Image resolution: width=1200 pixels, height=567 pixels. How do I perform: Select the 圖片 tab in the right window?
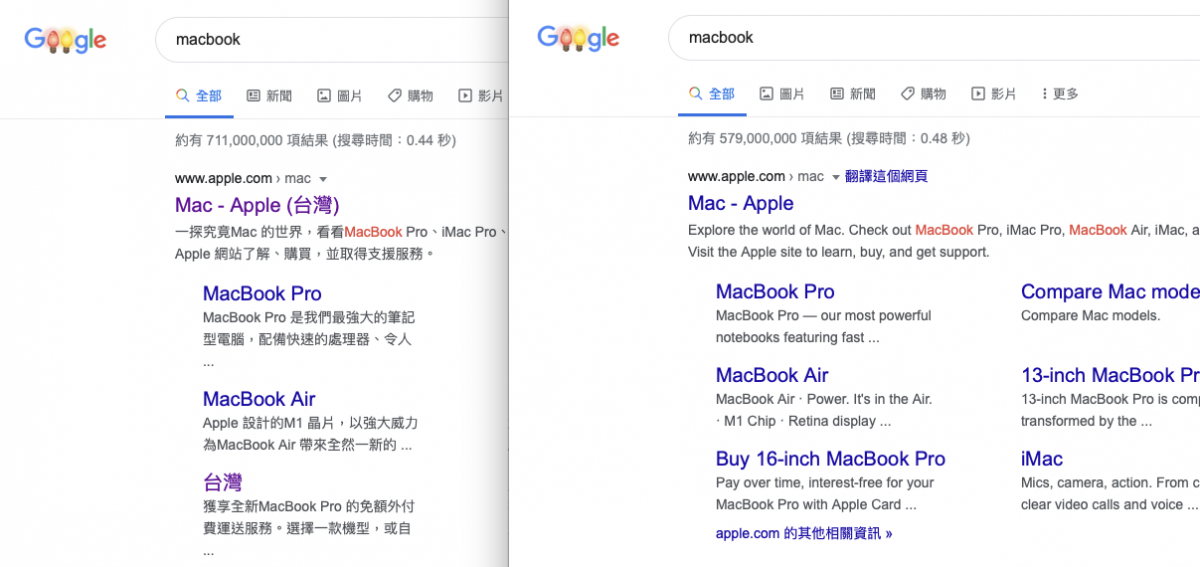782,94
